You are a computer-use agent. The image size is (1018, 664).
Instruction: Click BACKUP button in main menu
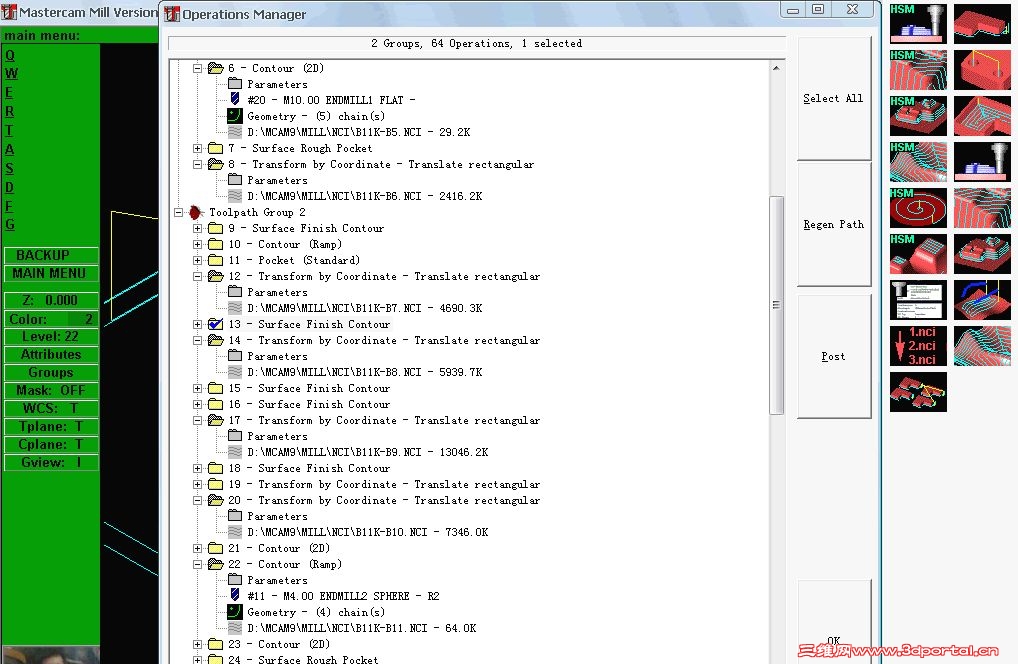coord(51,255)
